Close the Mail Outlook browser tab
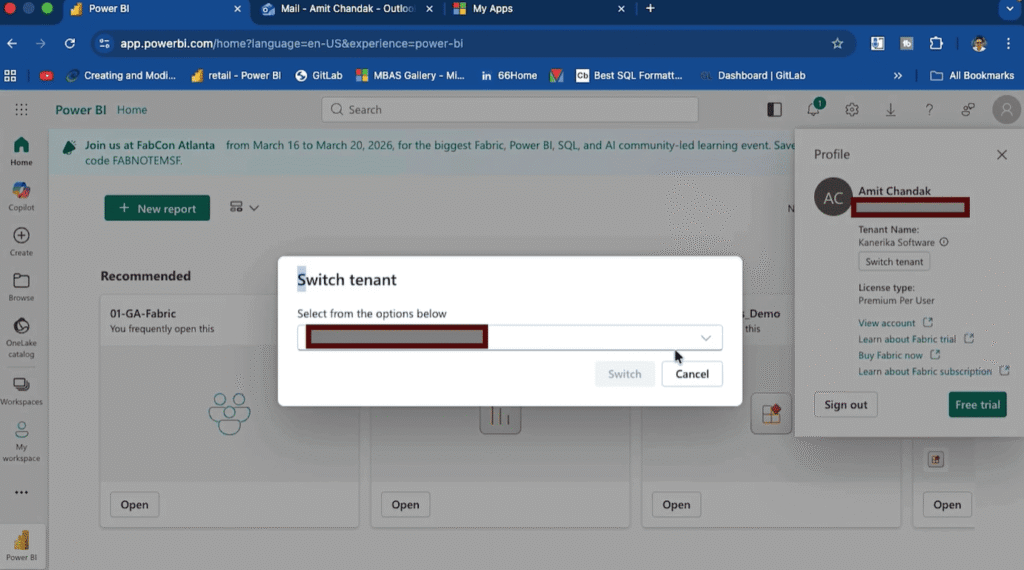Image resolution: width=1024 pixels, height=570 pixels. coord(429,9)
